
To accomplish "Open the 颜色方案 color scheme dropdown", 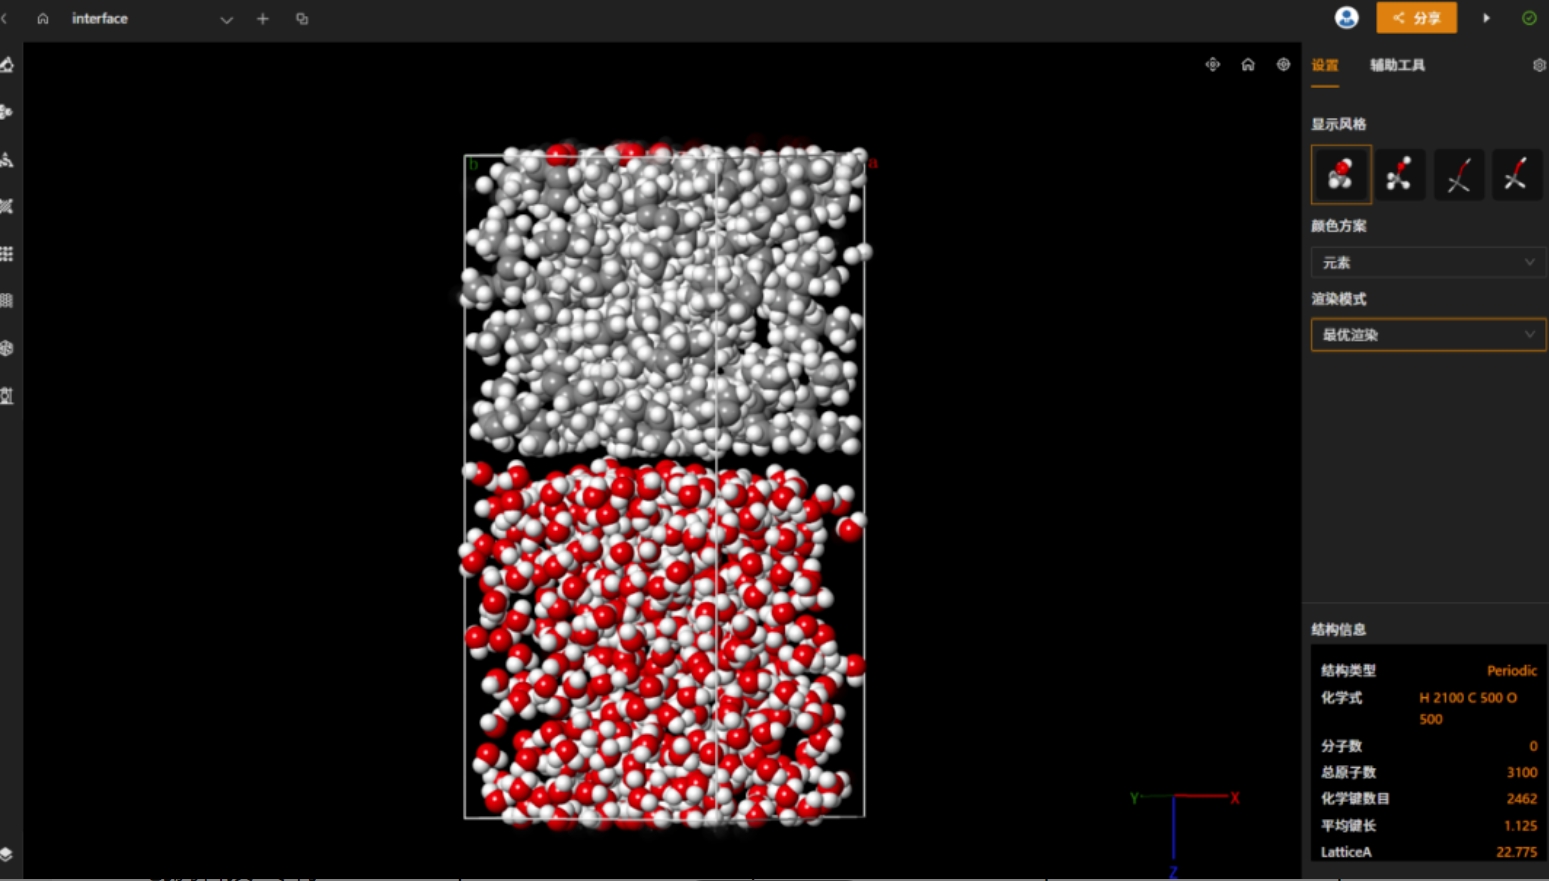I will 1427,262.
